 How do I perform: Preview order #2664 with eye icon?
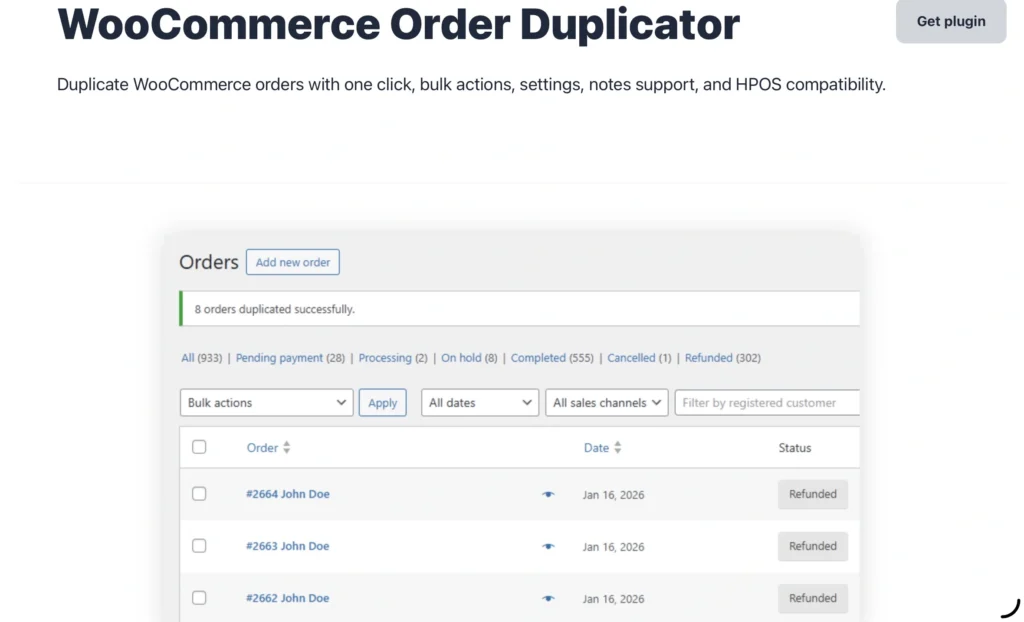click(x=548, y=494)
